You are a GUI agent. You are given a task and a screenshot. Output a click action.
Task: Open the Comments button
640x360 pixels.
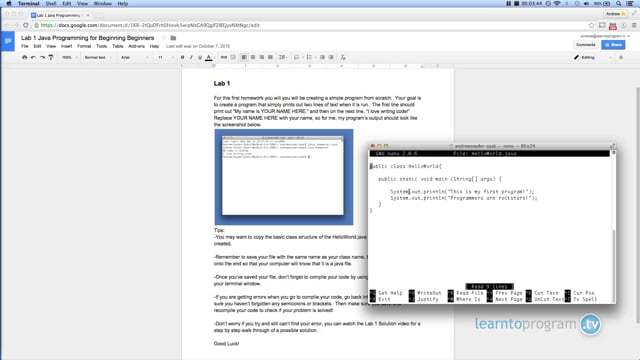click(x=586, y=45)
